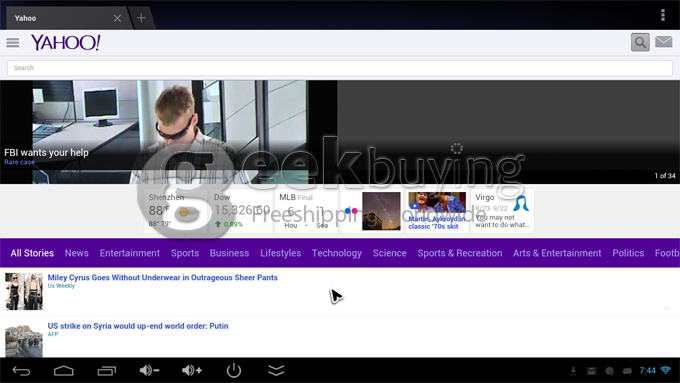680x383 pixels.
Task: Select the Lifestyles category tab
Action: tap(281, 253)
